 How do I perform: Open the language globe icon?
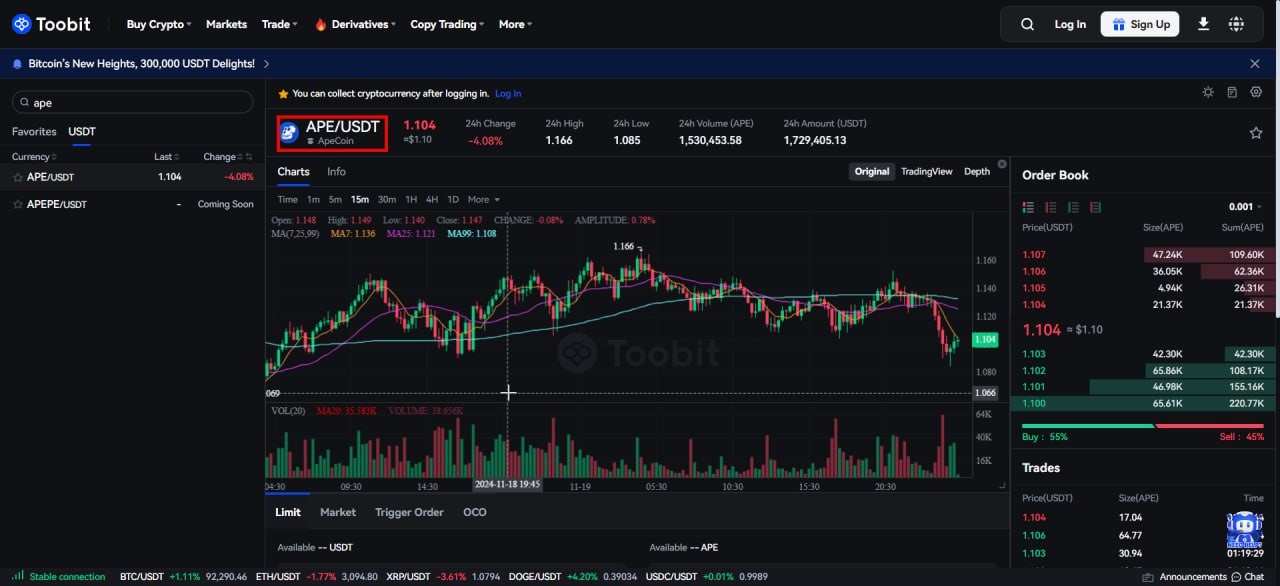pos(1236,24)
